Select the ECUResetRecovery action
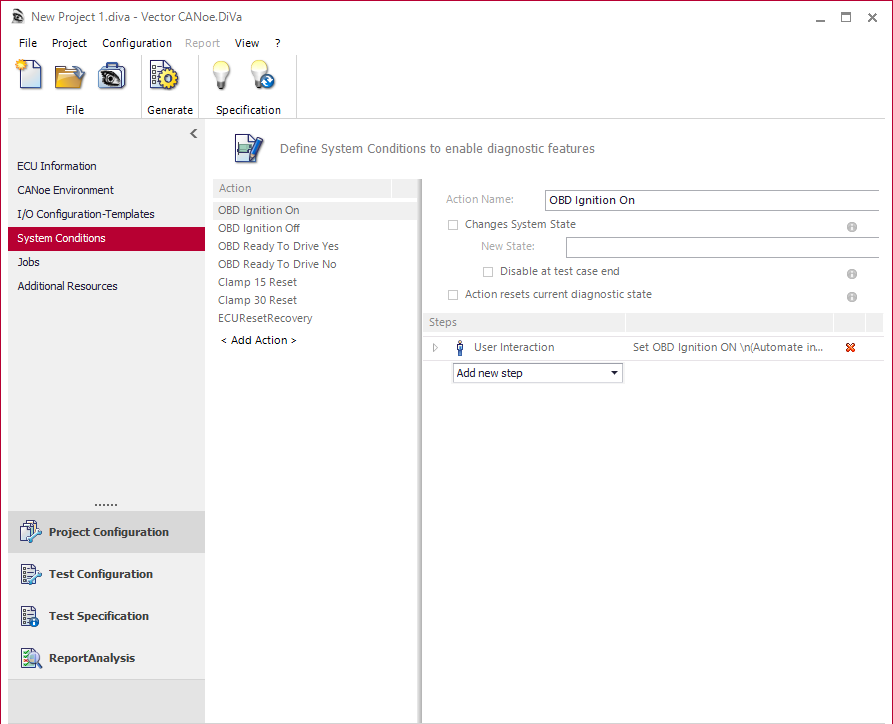The height and width of the screenshot is (724, 893). tap(315, 318)
